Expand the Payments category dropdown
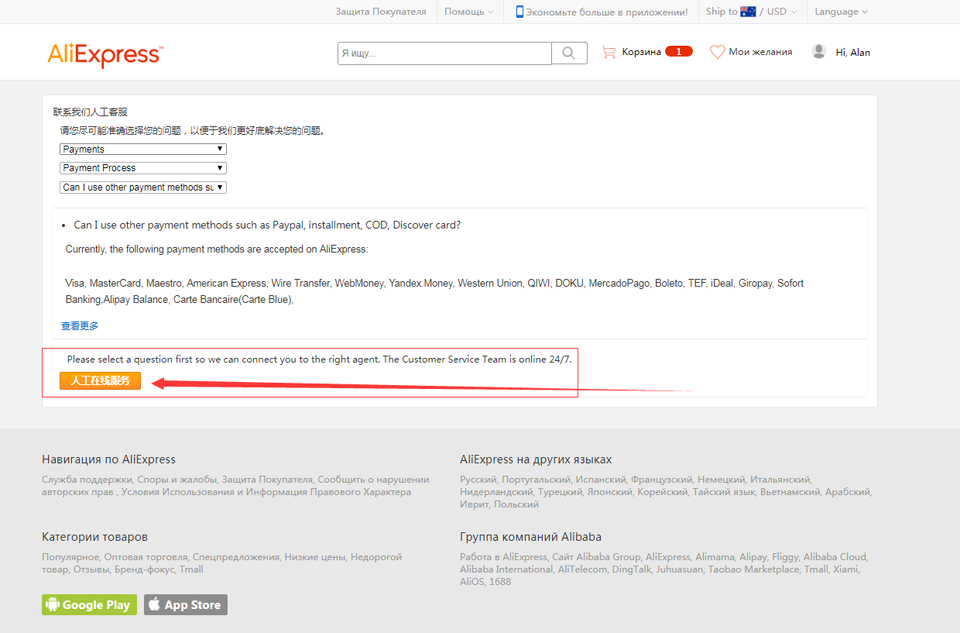Screen dimensions: 960x633 [x=143, y=149]
